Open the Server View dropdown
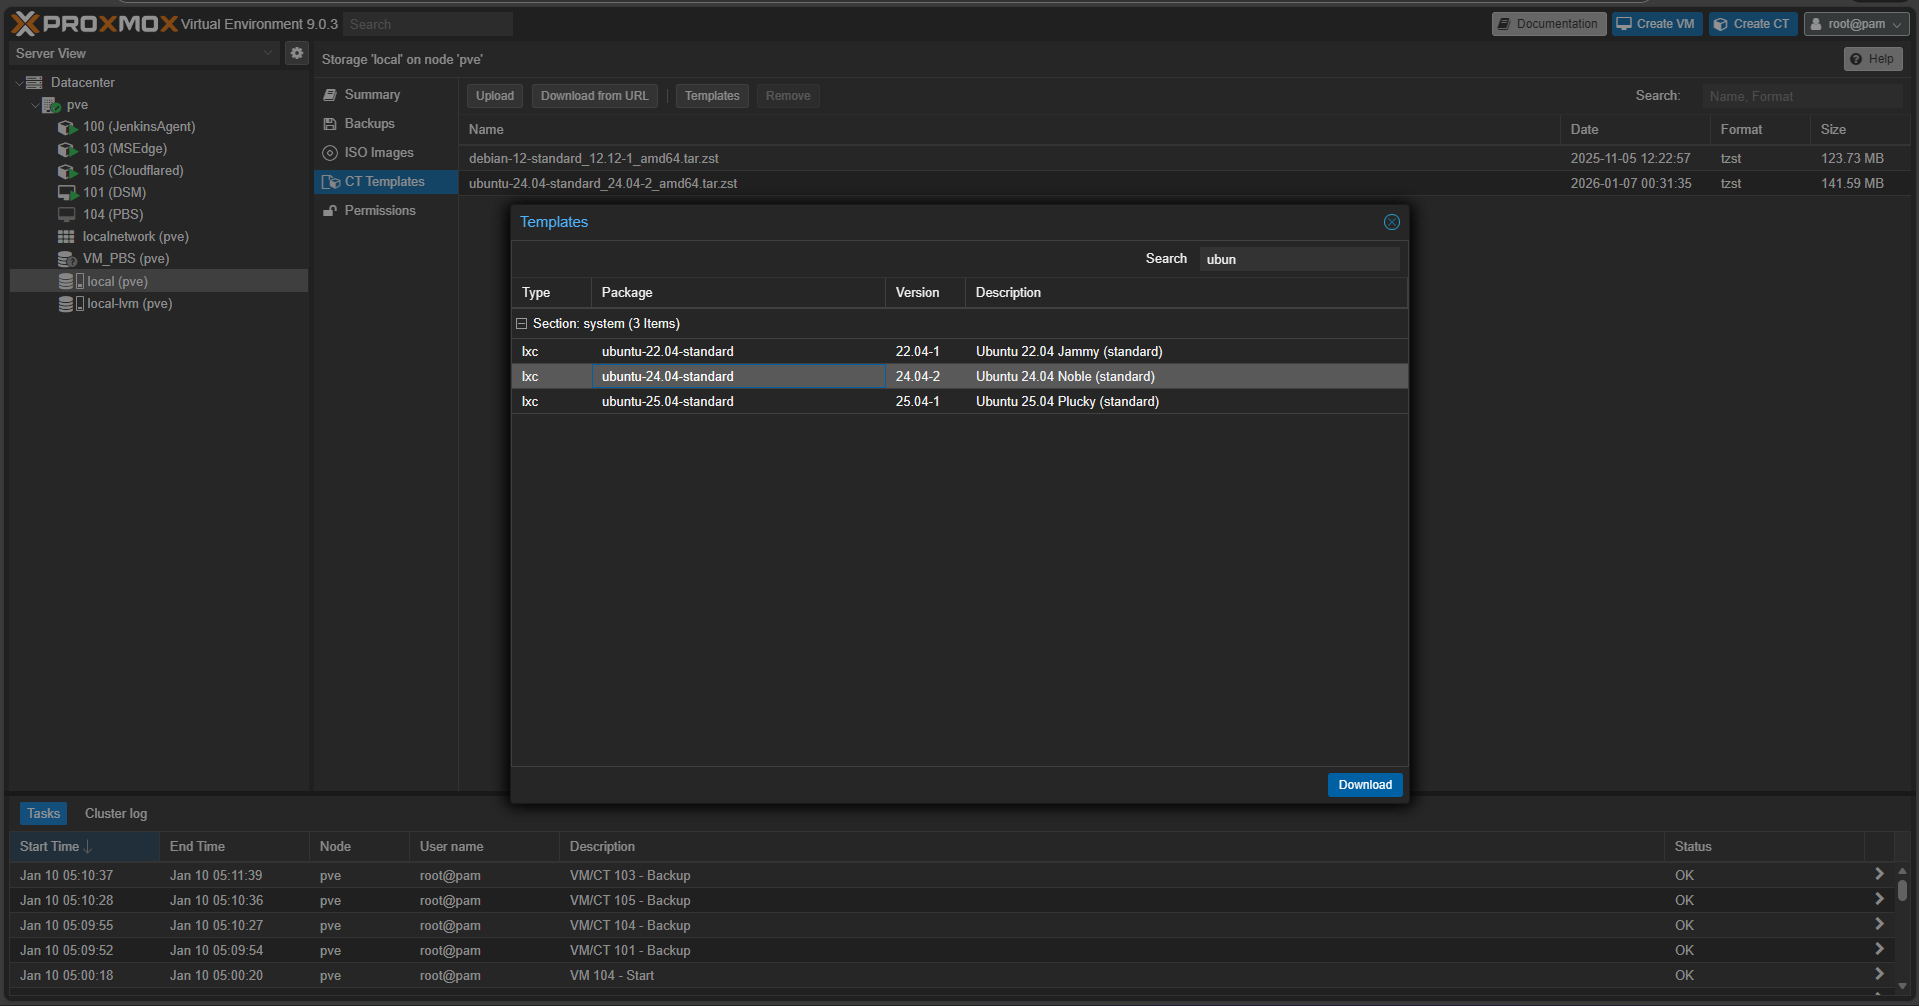 point(267,53)
